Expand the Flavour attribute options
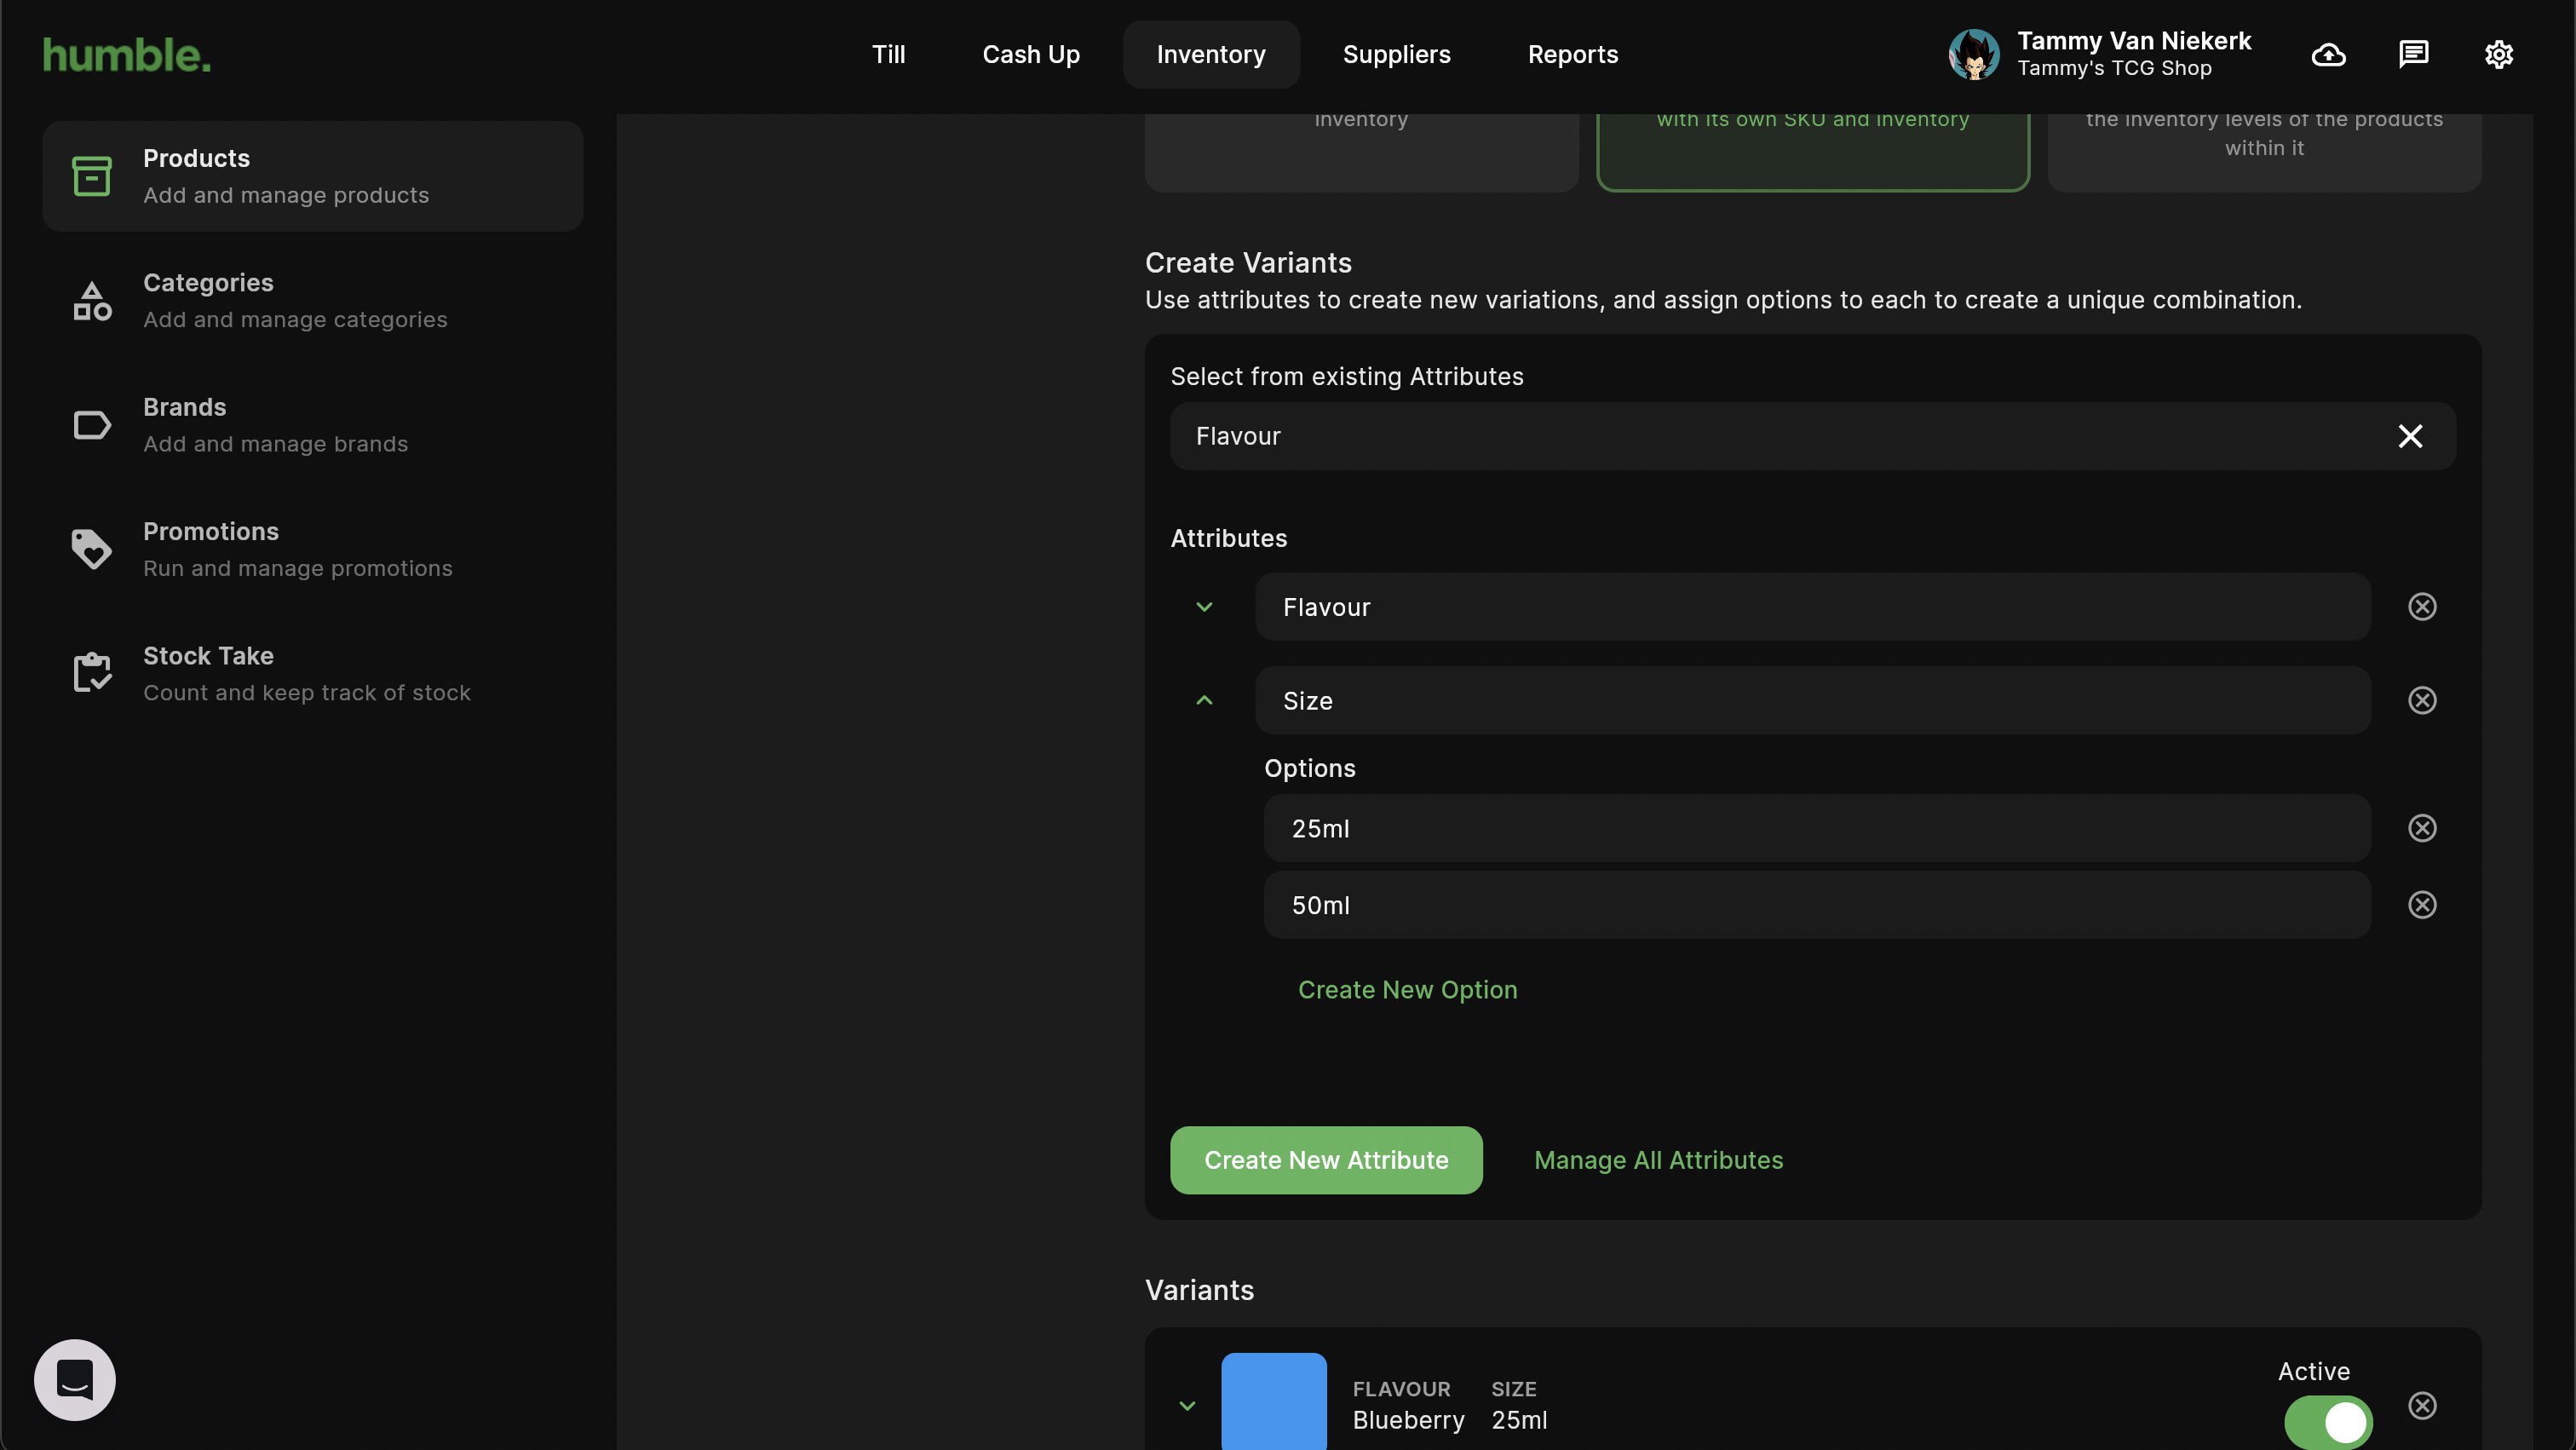 (1204, 607)
